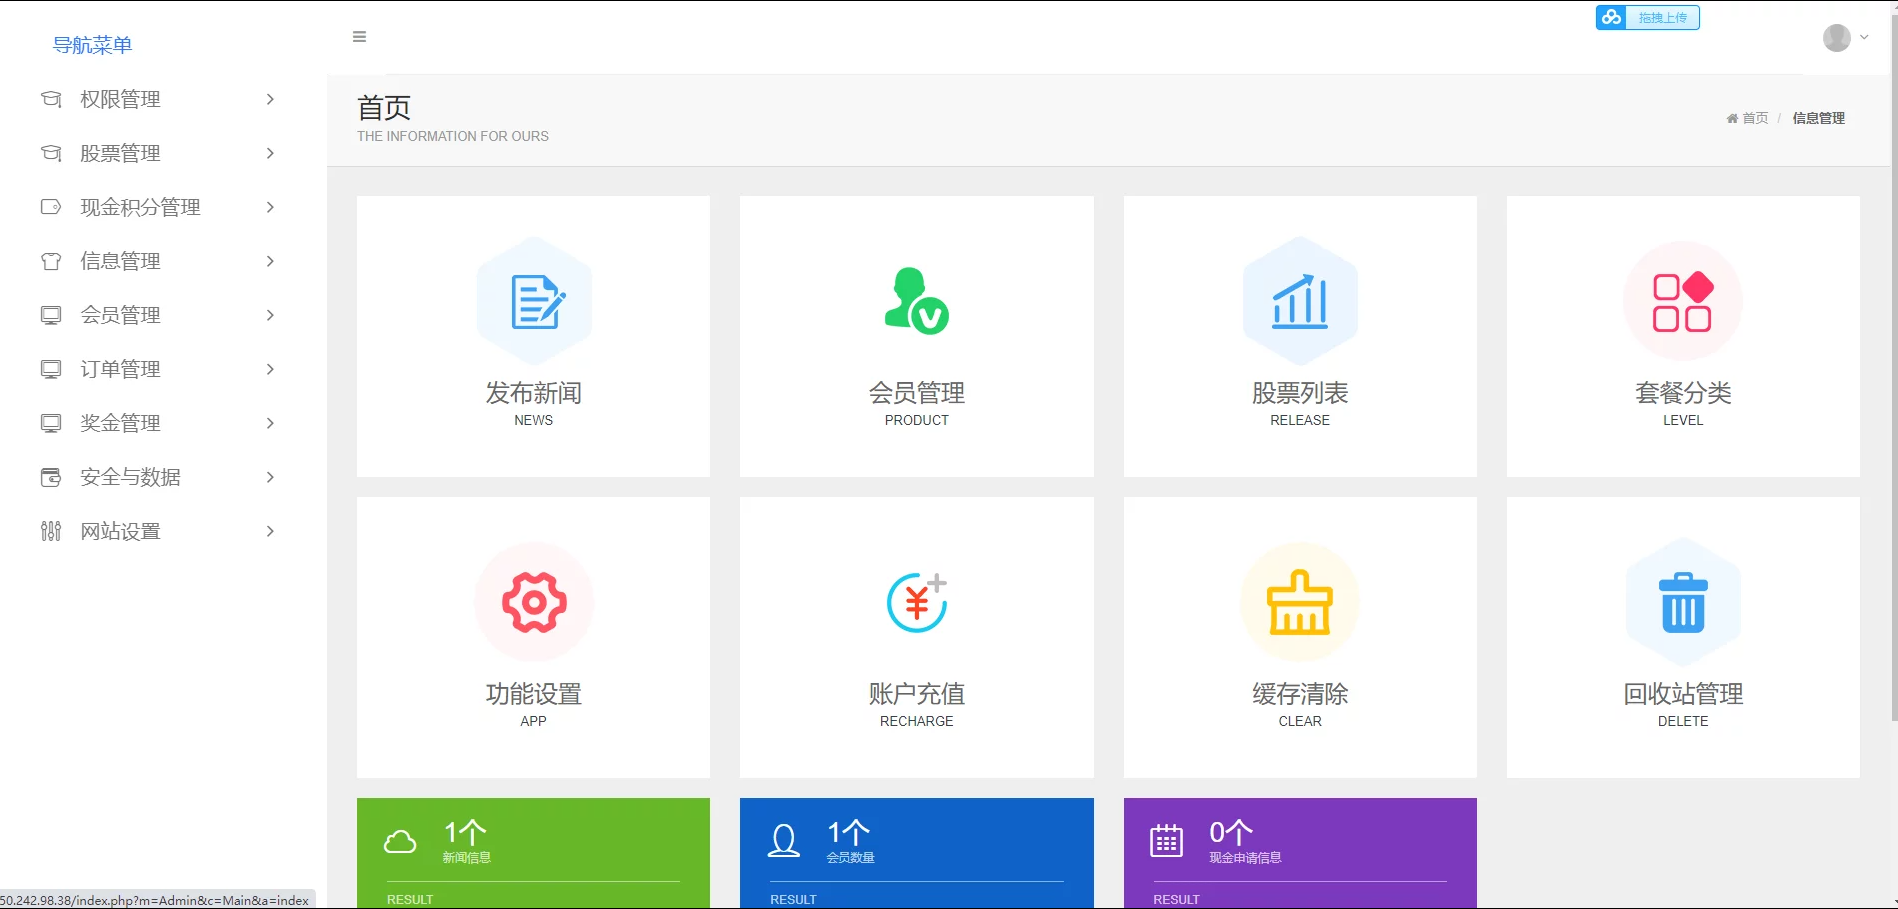Screen dimensions: 1898x909
Task: Click the cloud icon on 新闻信息 card
Action: 400,840
